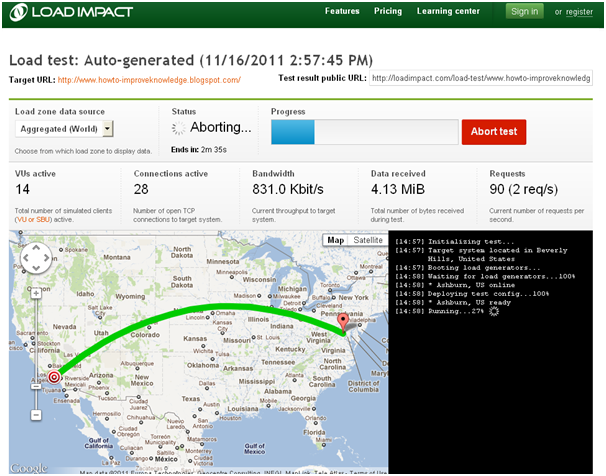606x476 pixels.
Task: Click the 'Initializing test...' log line
Action: pyautogui.click(x=454, y=242)
